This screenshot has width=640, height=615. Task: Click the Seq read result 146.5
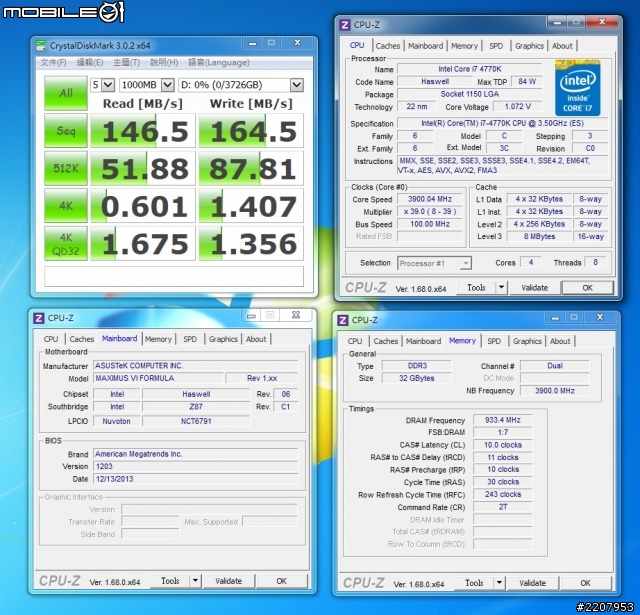(x=143, y=131)
